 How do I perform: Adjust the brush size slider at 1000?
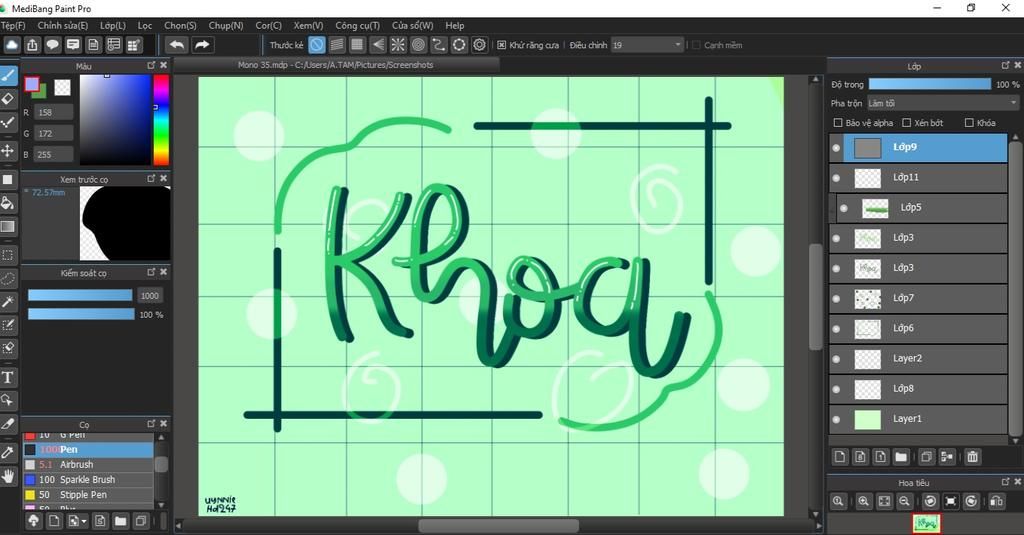[80, 295]
